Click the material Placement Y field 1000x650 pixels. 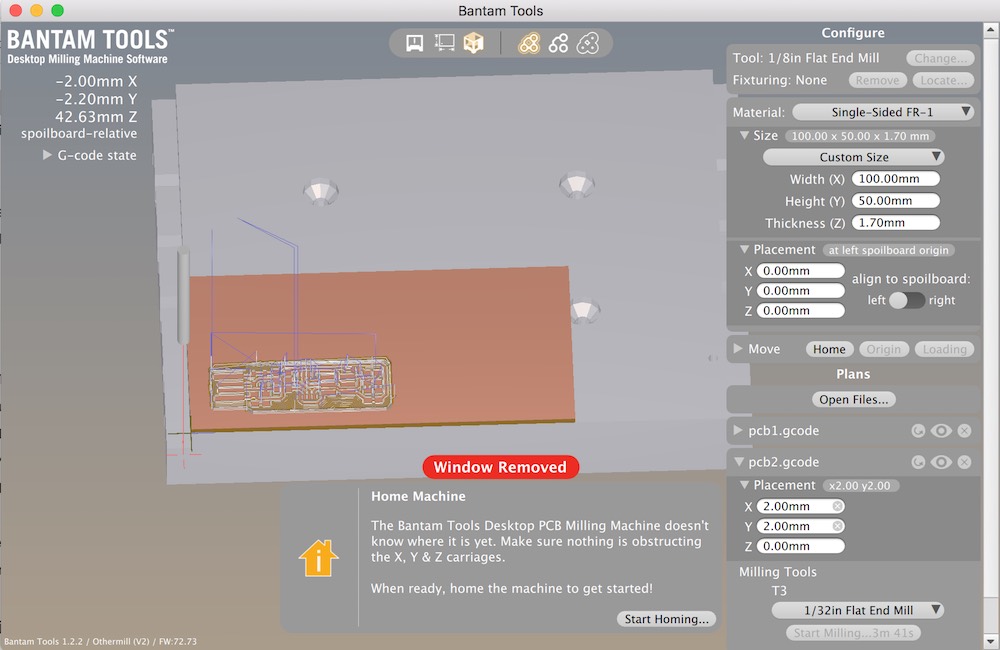(x=800, y=290)
